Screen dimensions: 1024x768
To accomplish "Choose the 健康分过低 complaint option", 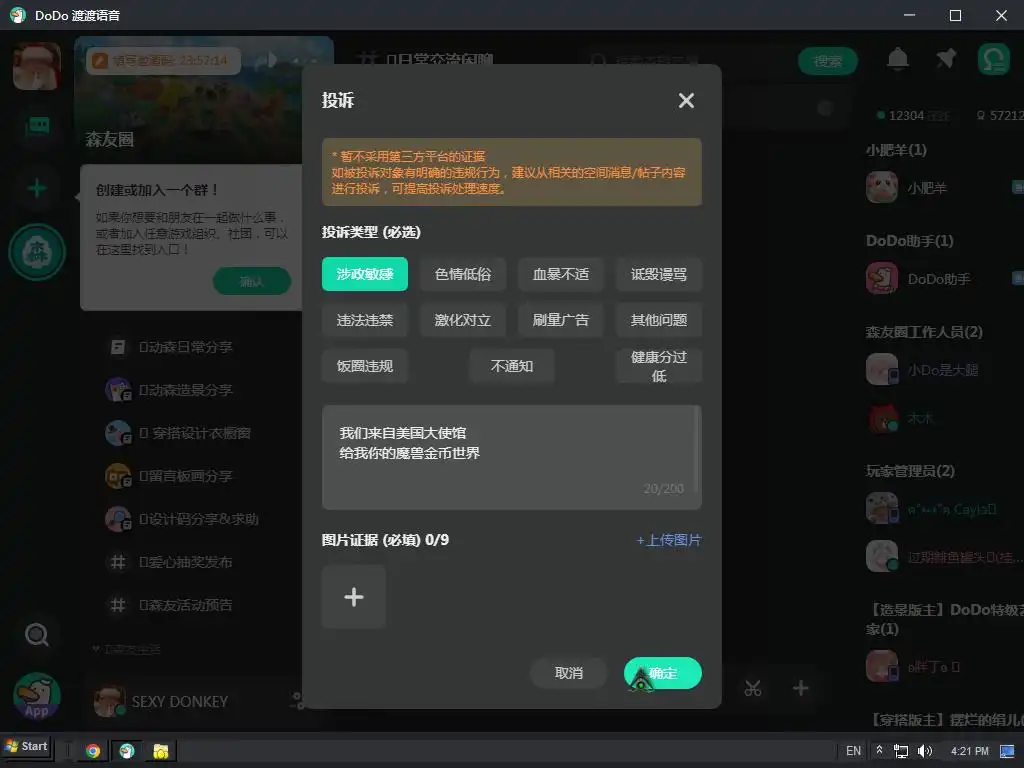I will (x=658, y=366).
